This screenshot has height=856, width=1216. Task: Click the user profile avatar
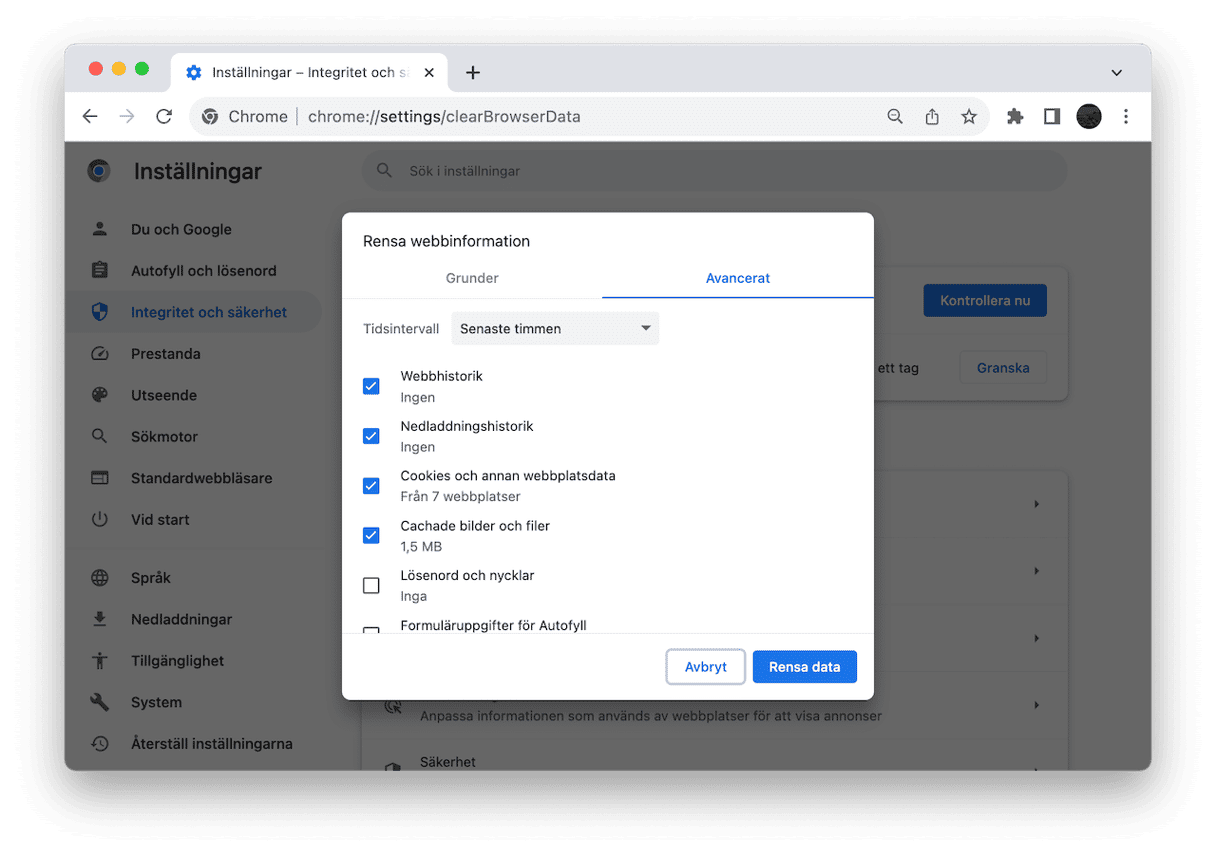(1088, 117)
